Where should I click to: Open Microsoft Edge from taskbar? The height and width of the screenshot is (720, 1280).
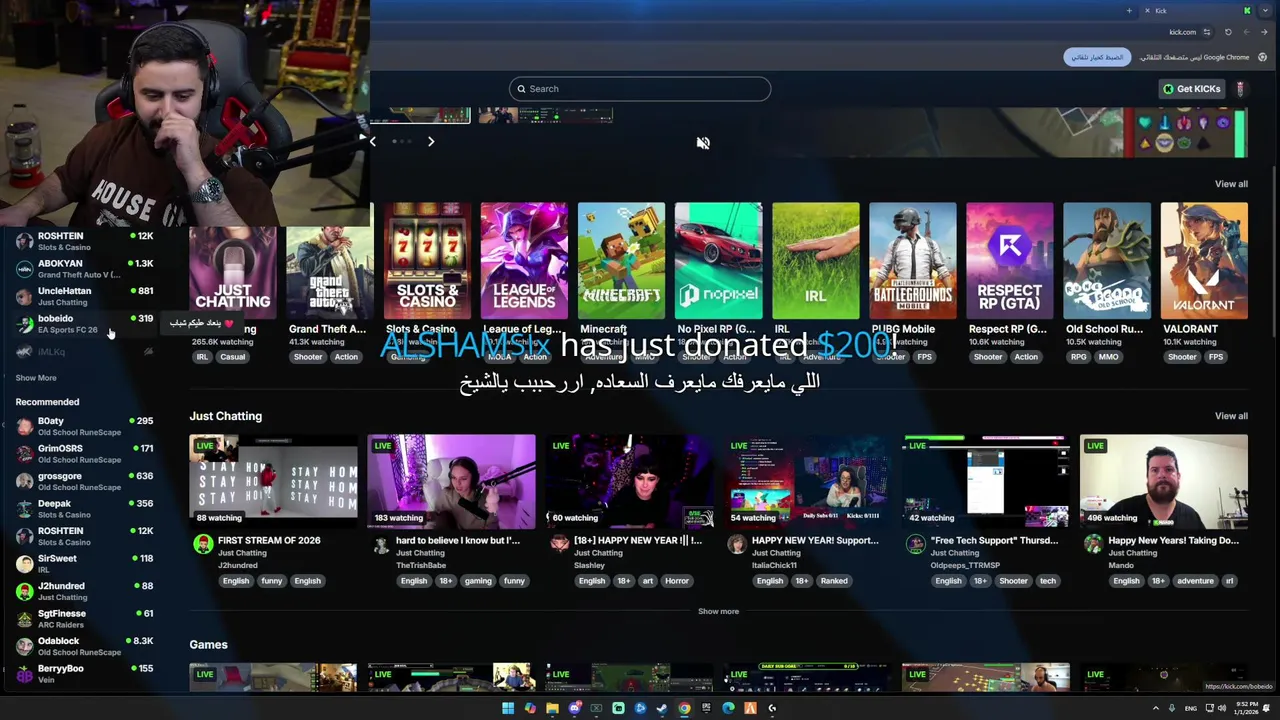pyautogui.click(x=728, y=708)
